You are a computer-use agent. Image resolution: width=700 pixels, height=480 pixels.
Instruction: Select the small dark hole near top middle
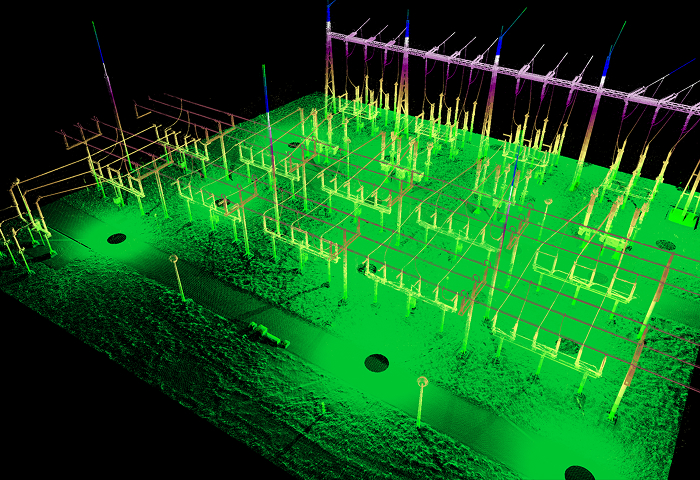tap(293, 144)
